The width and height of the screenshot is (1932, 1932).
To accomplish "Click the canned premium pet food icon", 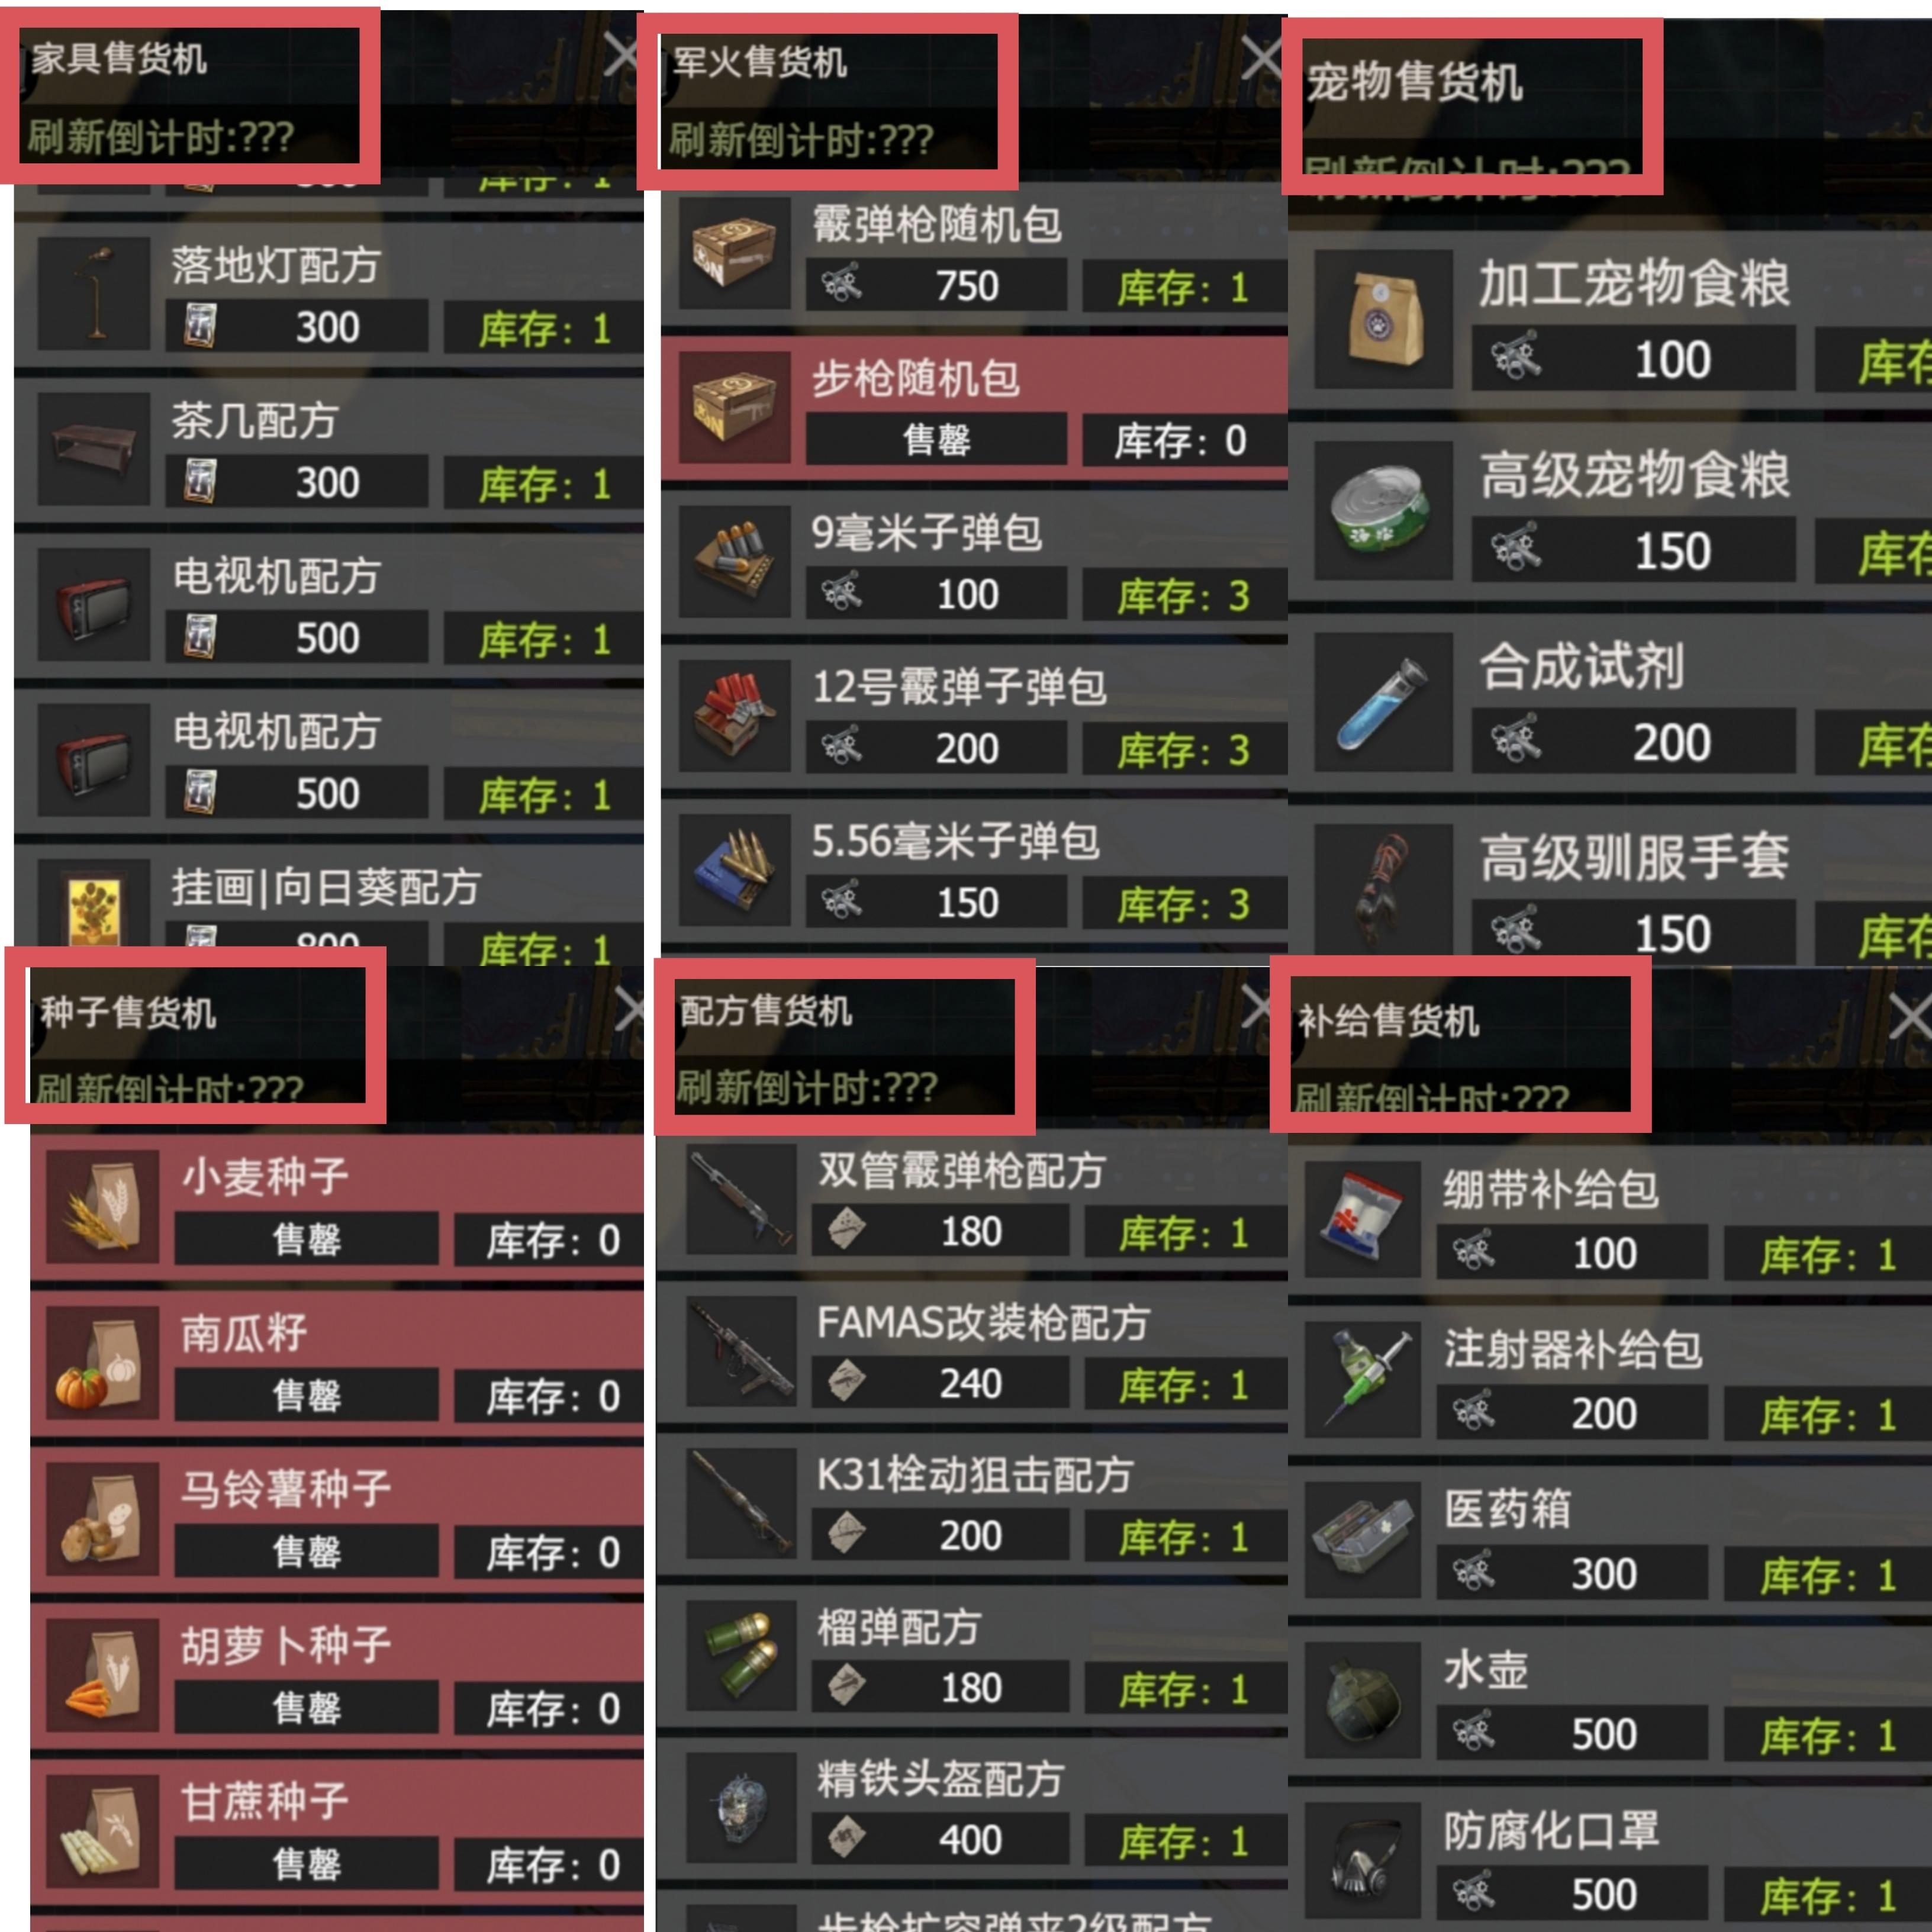I will 1383,510.
